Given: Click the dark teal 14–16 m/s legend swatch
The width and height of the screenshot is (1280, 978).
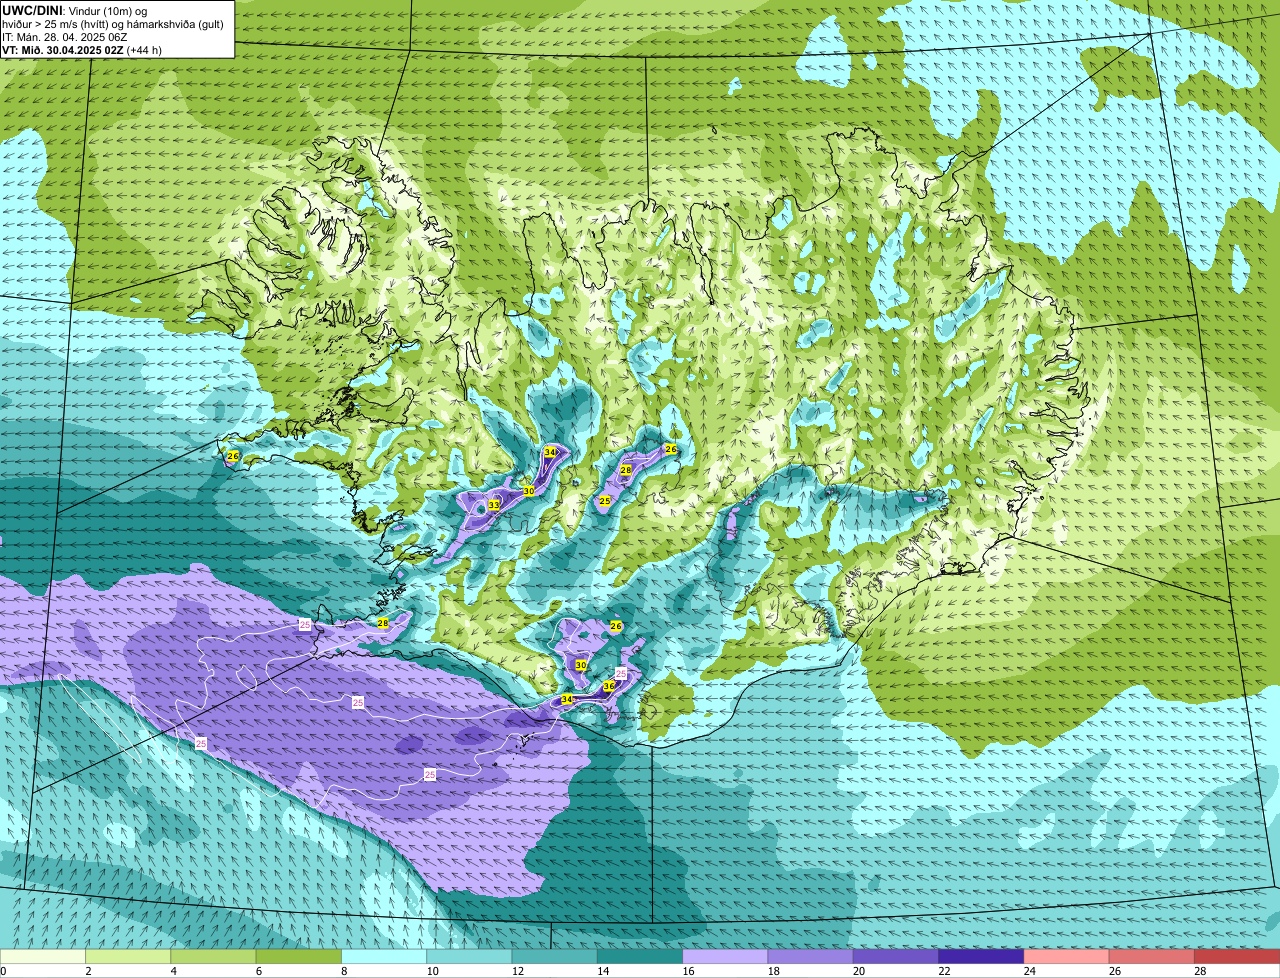Looking at the screenshot, I should click(x=640, y=957).
